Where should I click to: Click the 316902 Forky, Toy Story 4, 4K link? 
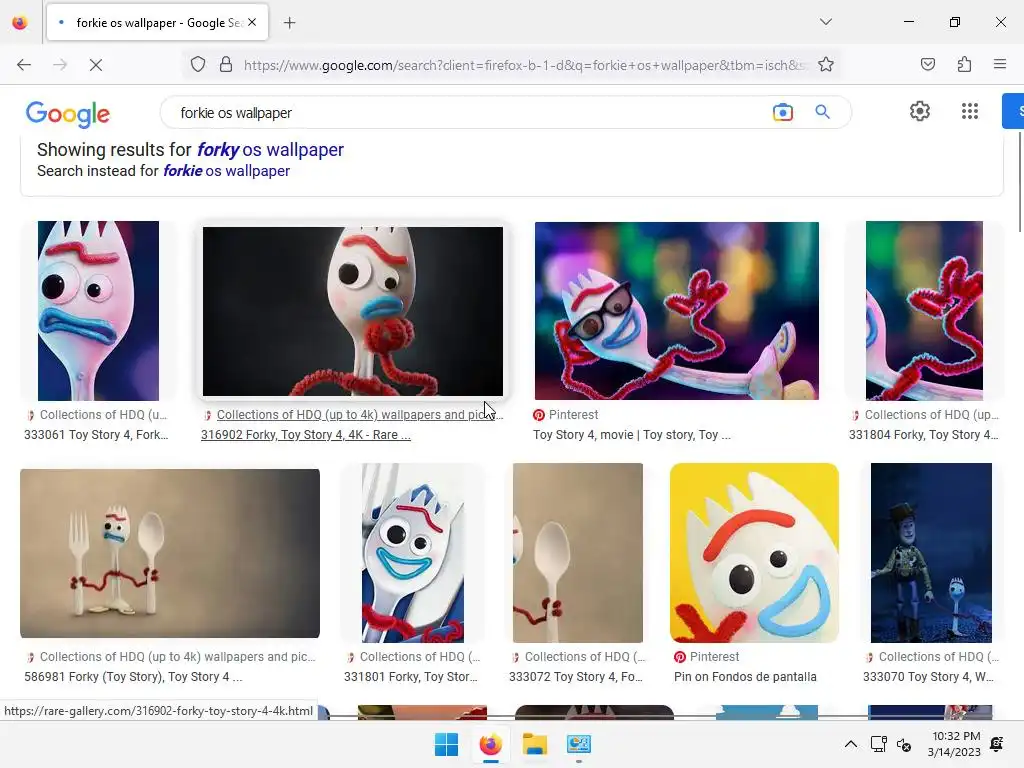tap(306, 435)
